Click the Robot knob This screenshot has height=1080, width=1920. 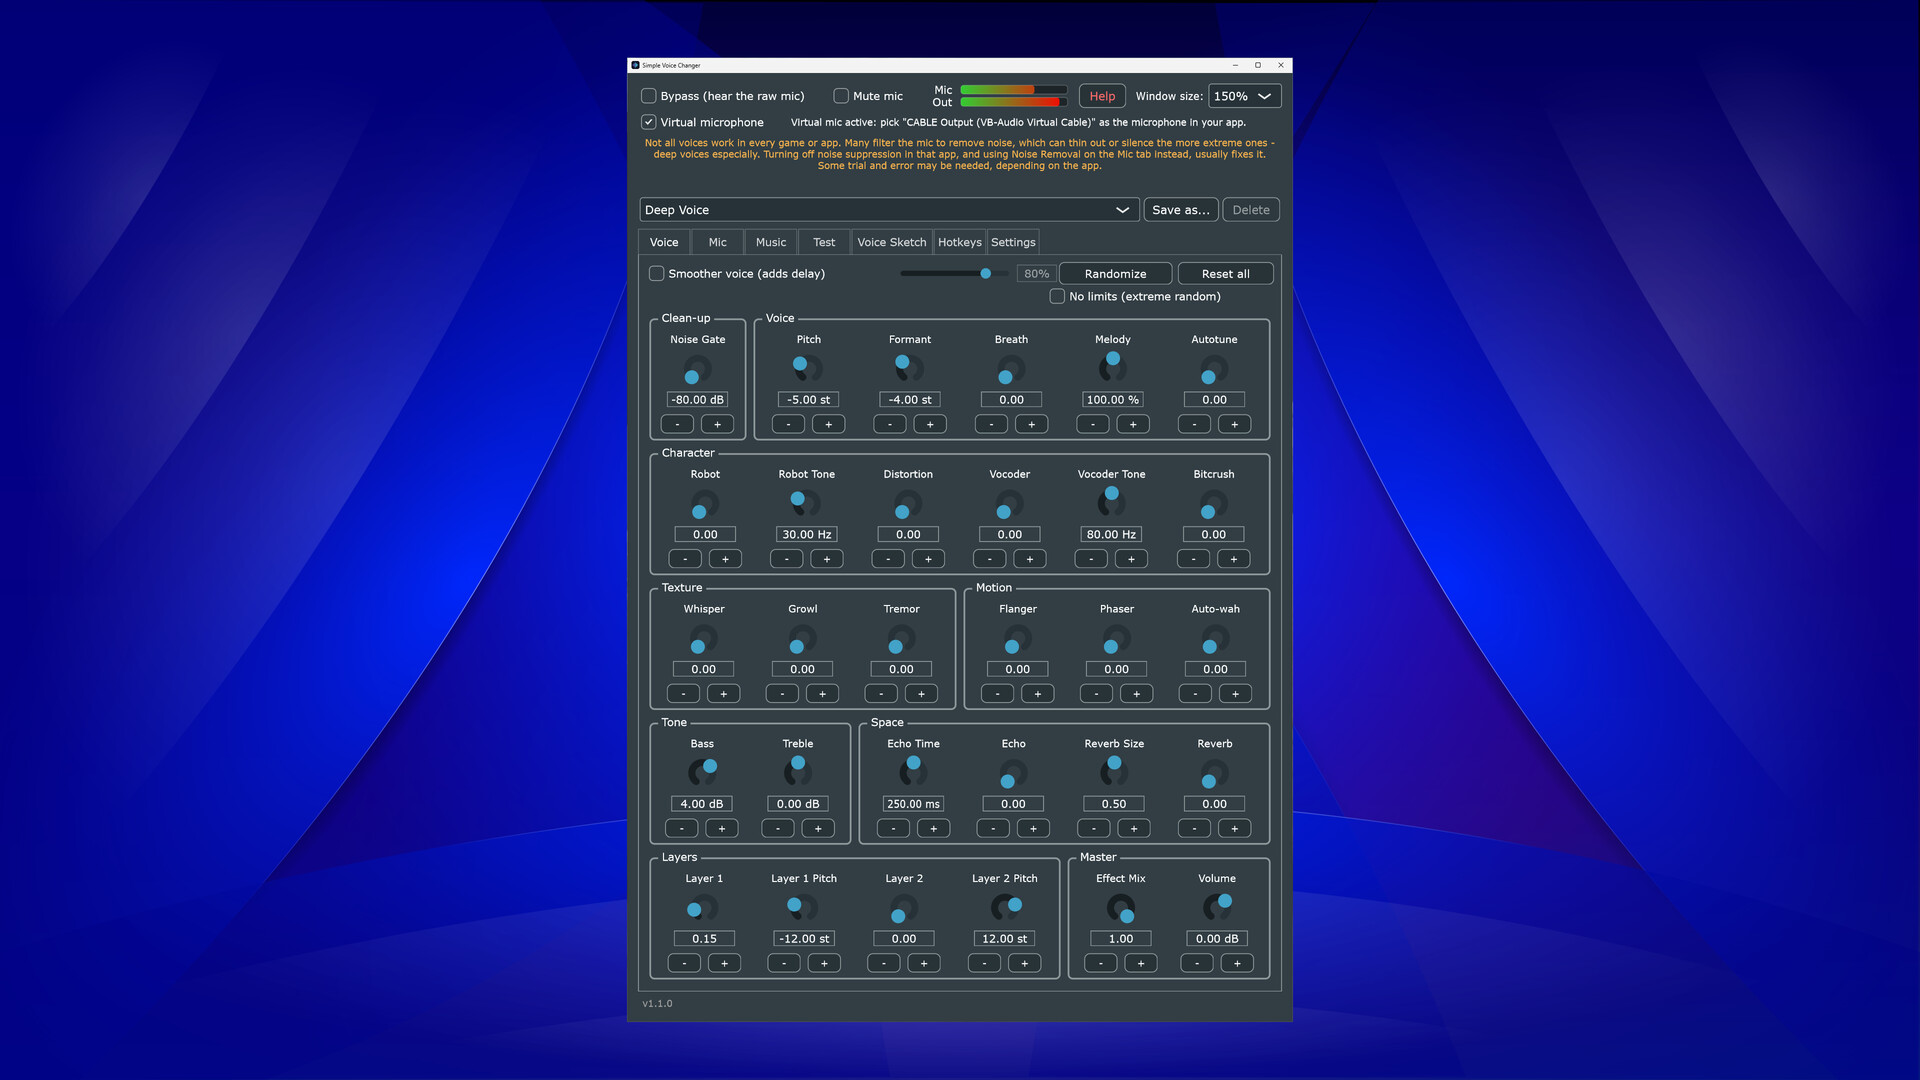point(705,504)
